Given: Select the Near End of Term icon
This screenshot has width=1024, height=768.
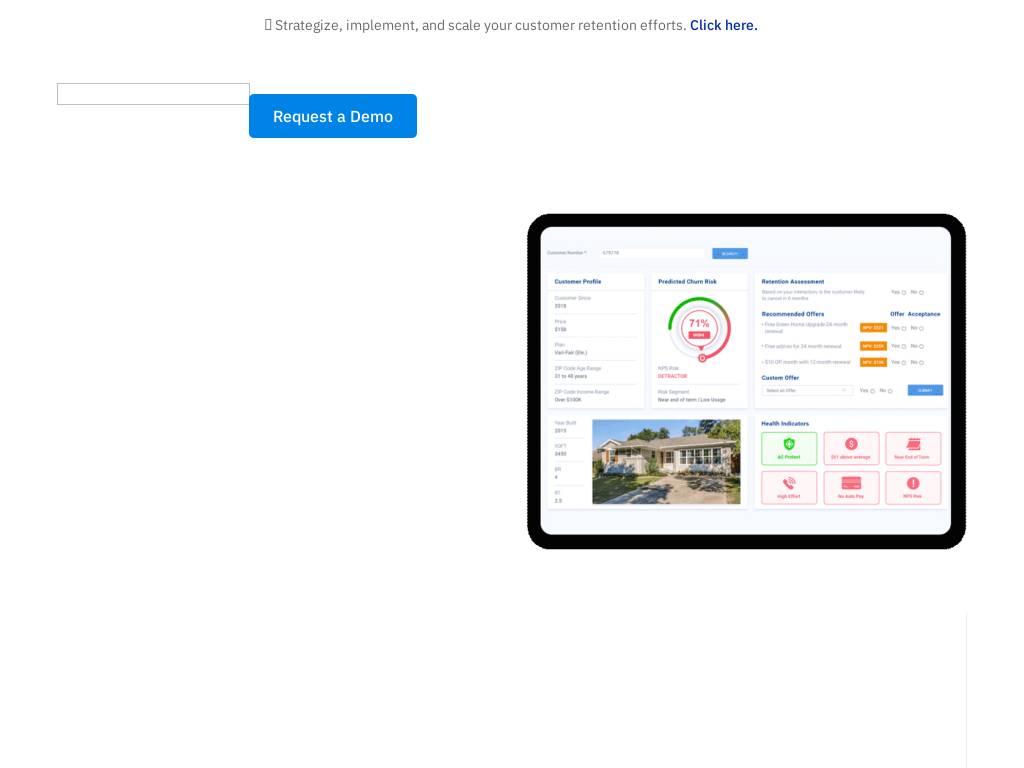Looking at the screenshot, I should pyautogui.click(x=913, y=445).
